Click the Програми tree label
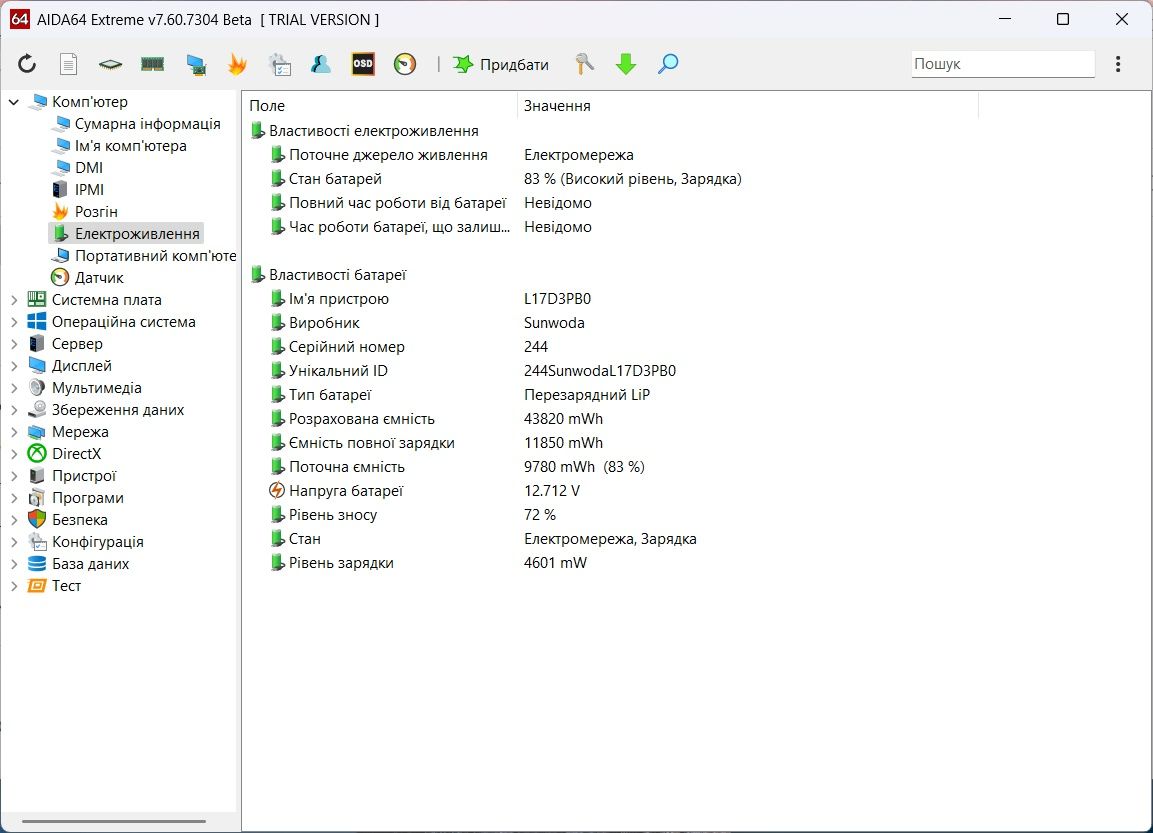This screenshot has width=1153, height=833. coord(88,498)
